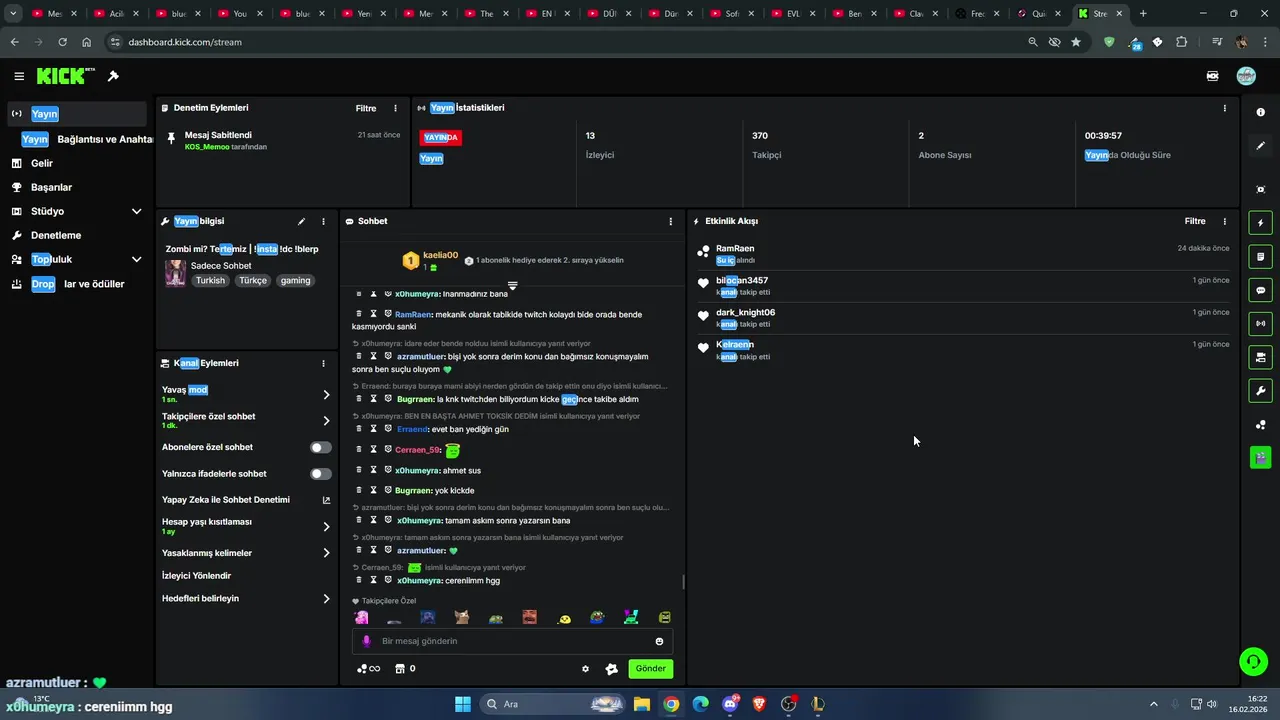This screenshot has width=1280, height=720.
Task: Select the pink emote in emote row
Action: point(362,617)
